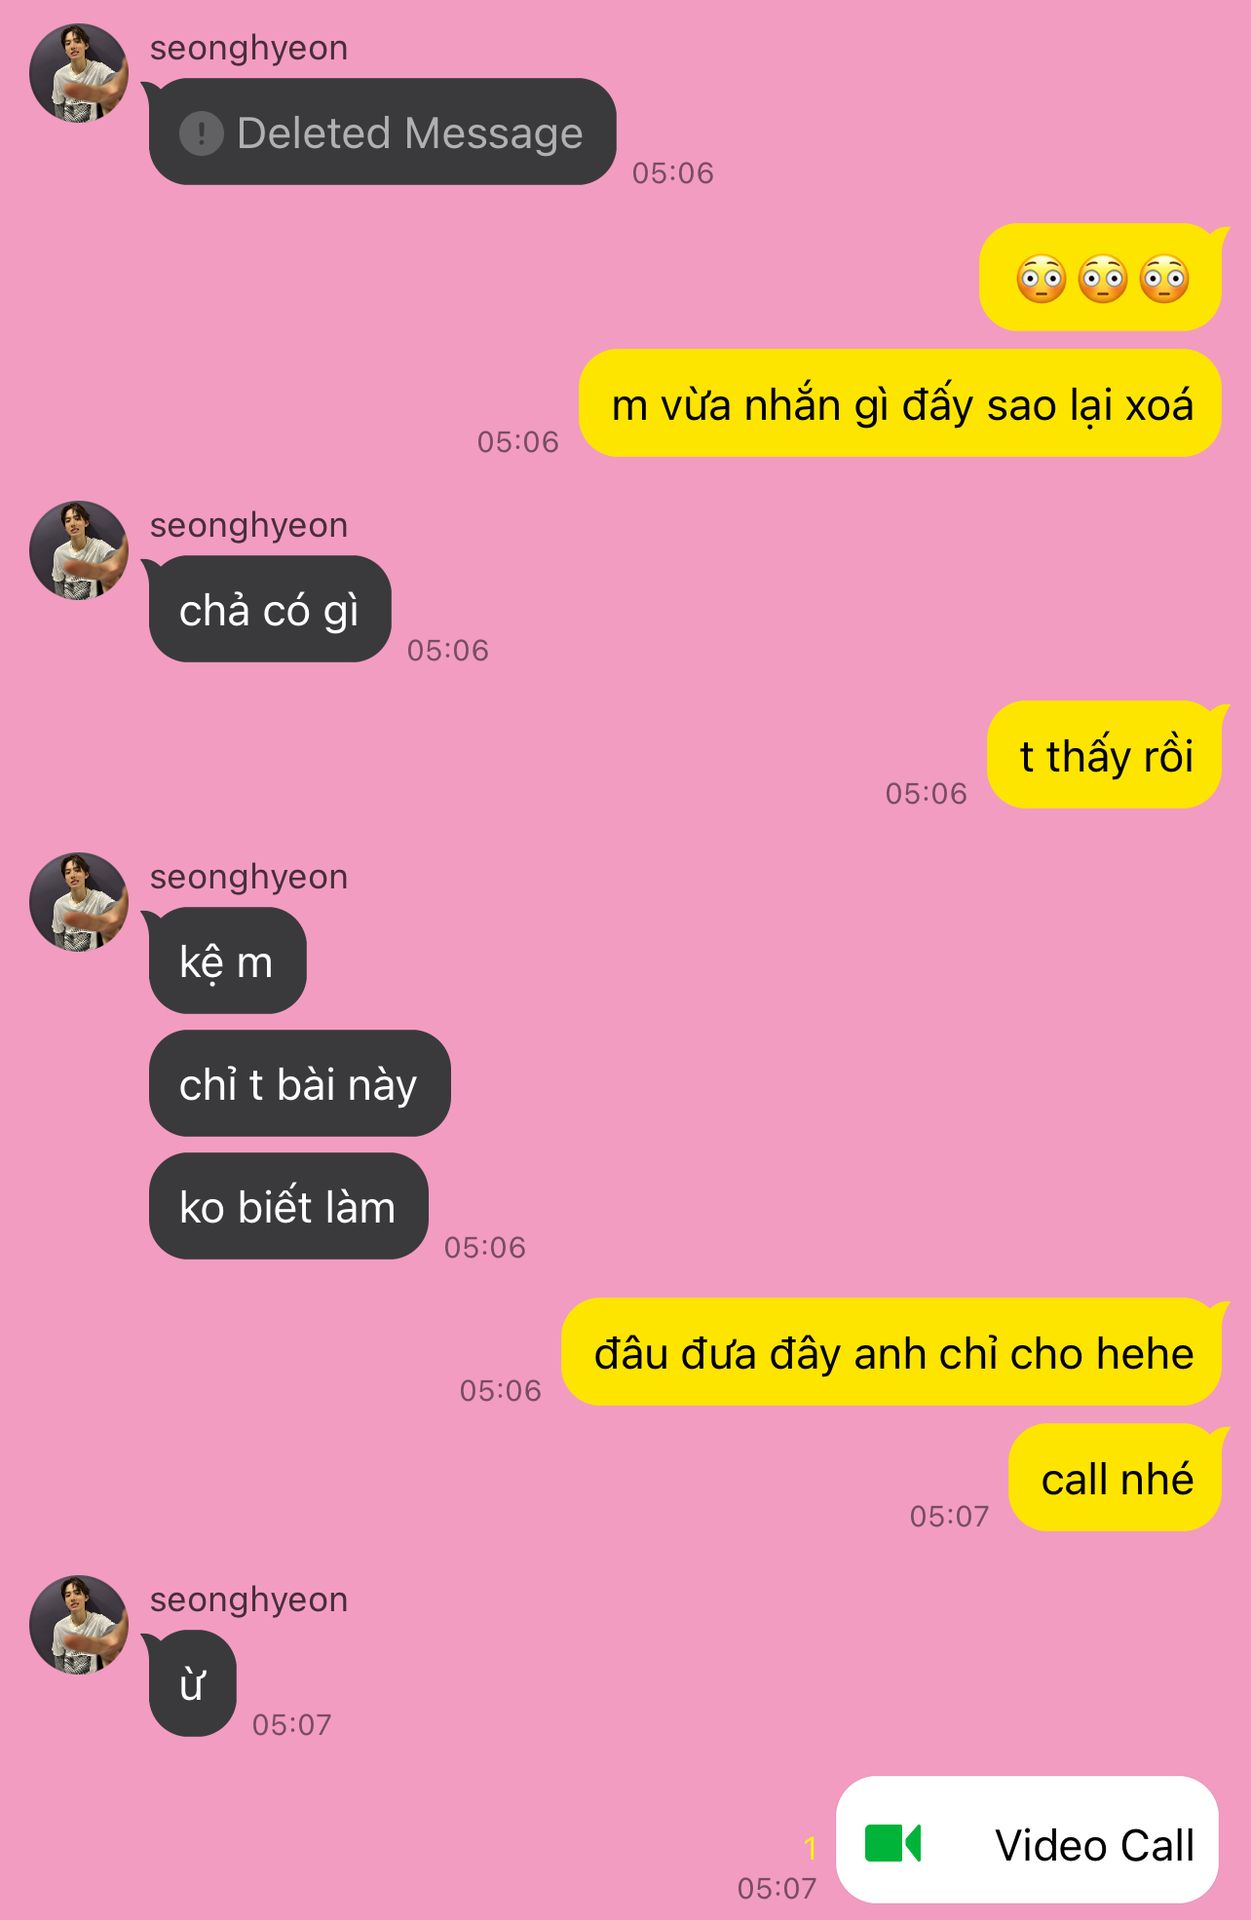Tap the 'chỉ t bài này' bubble
The width and height of the screenshot is (1251, 1920).
pyautogui.click(x=300, y=1083)
